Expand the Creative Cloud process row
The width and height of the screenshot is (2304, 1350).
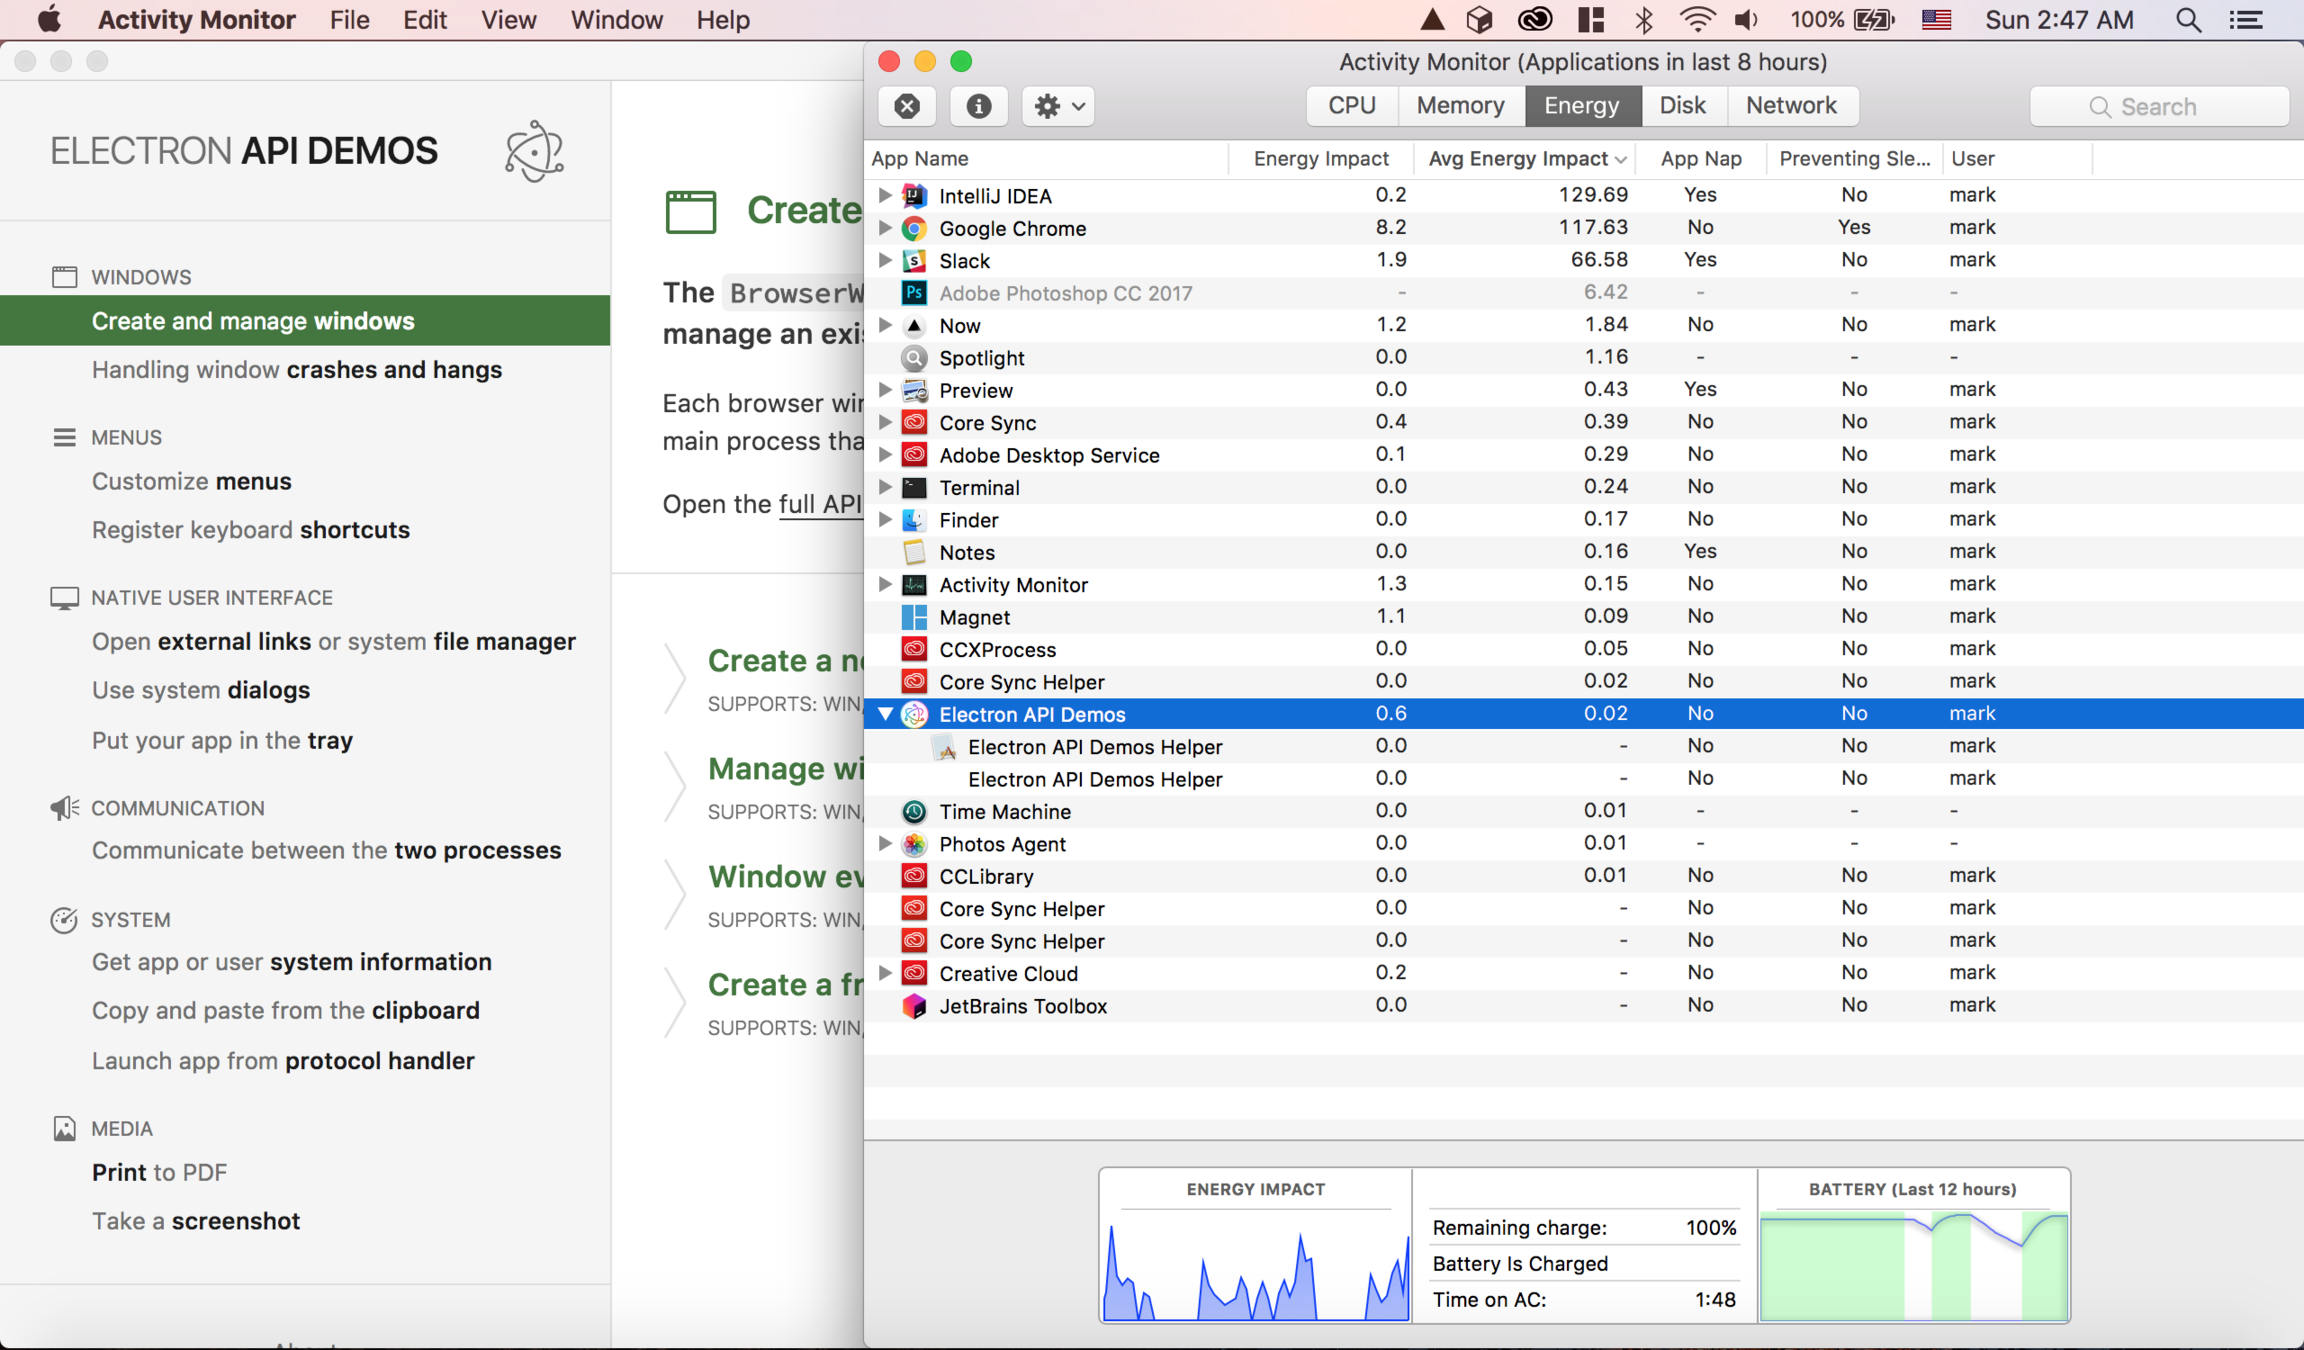pyautogui.click(x=885, y=973)
